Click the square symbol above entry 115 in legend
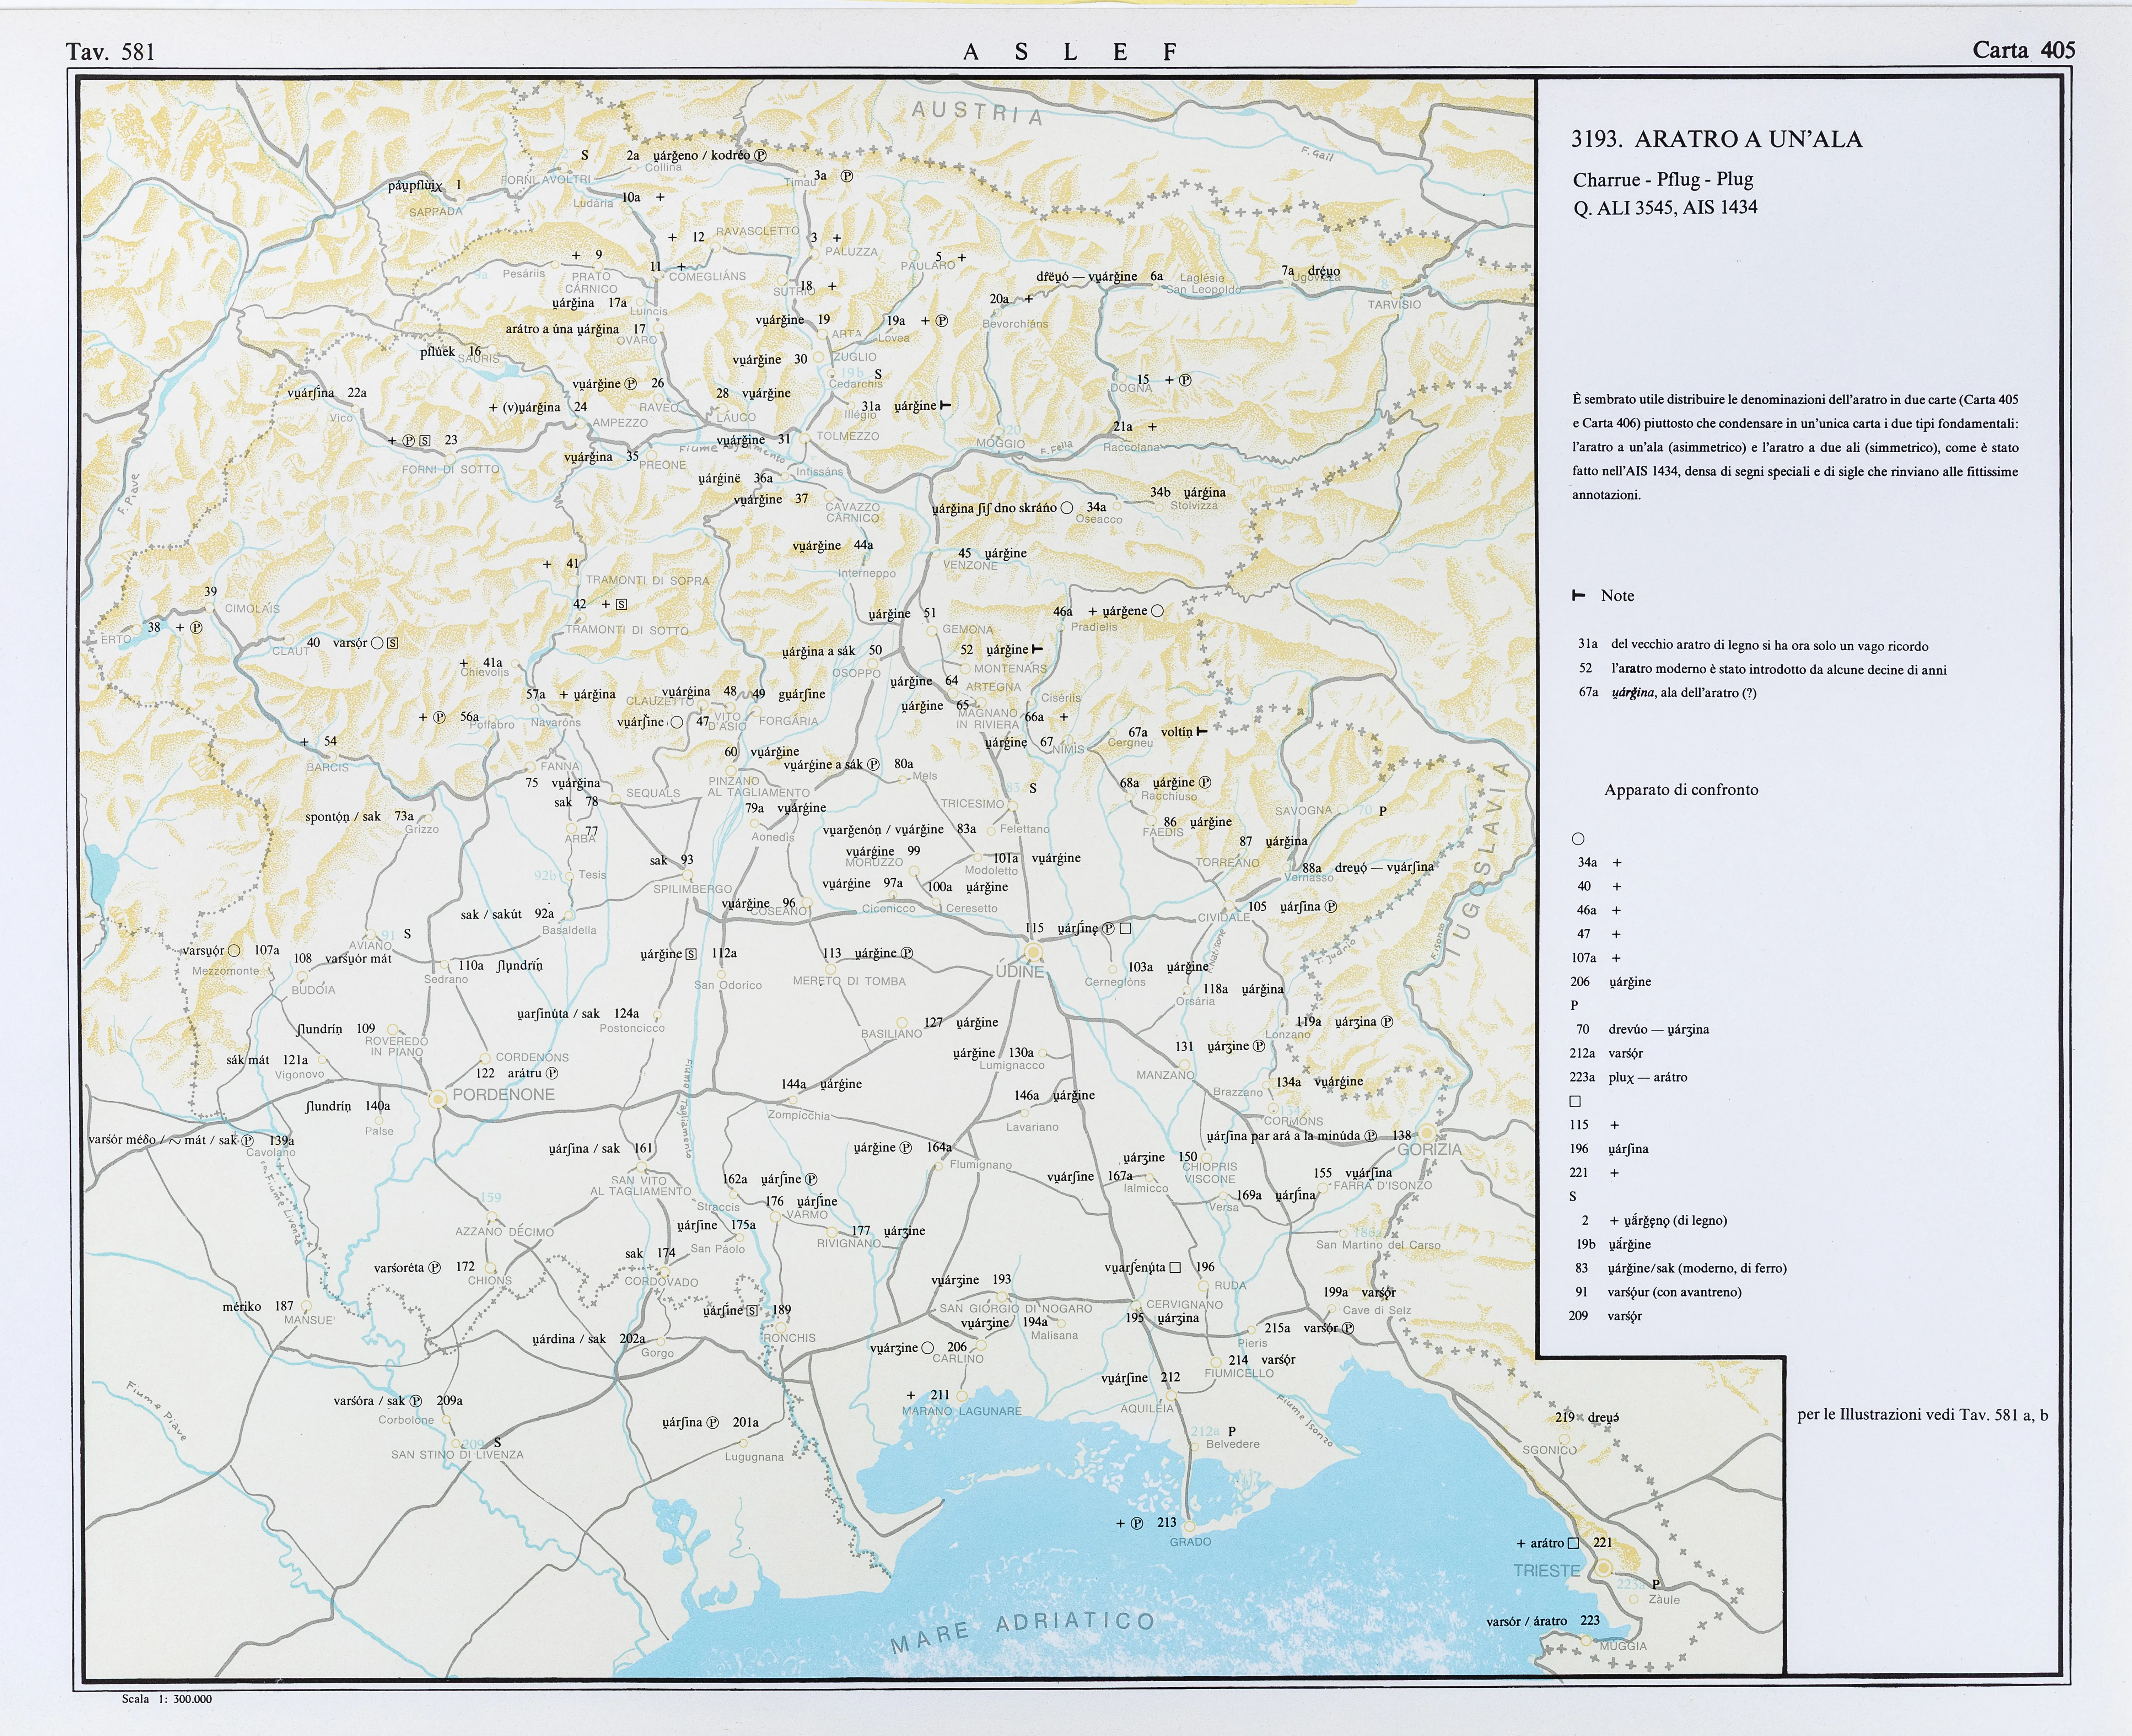The height and width of the screenshot is (1736, 2132). [x=1575, y=1101]
